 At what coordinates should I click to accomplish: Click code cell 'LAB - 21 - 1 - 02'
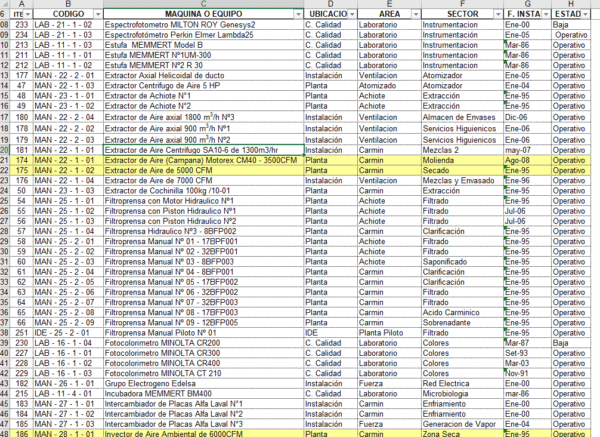pyautogui.click(x=68, y=25)
